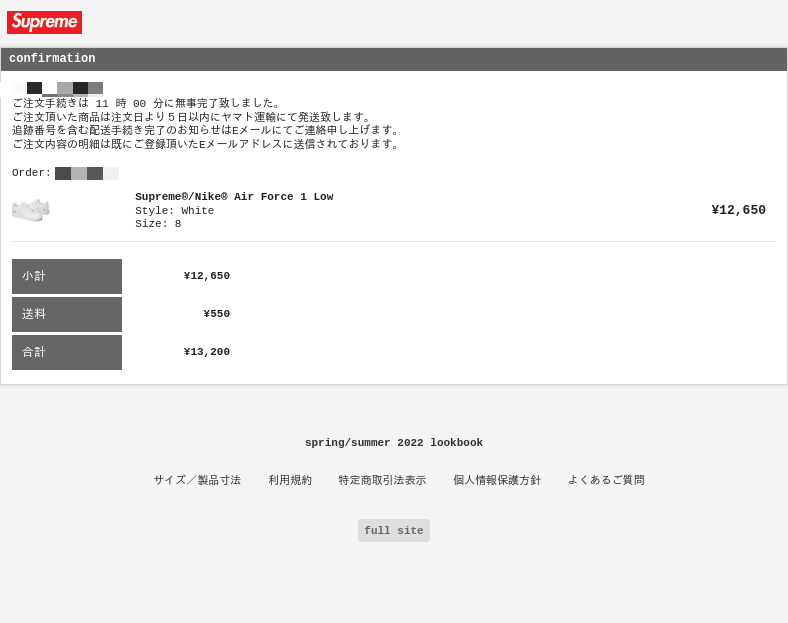Click the total amount ¥13,200

[x=207, y=352]
